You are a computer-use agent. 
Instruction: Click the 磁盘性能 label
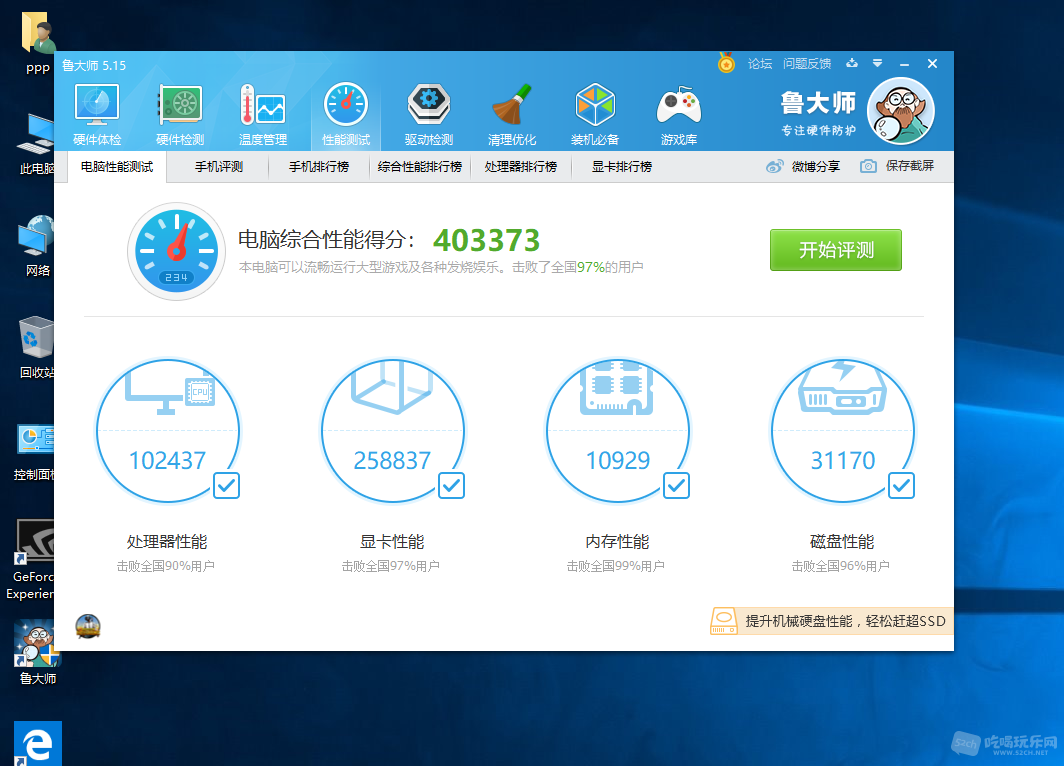(x=842, y=542)
